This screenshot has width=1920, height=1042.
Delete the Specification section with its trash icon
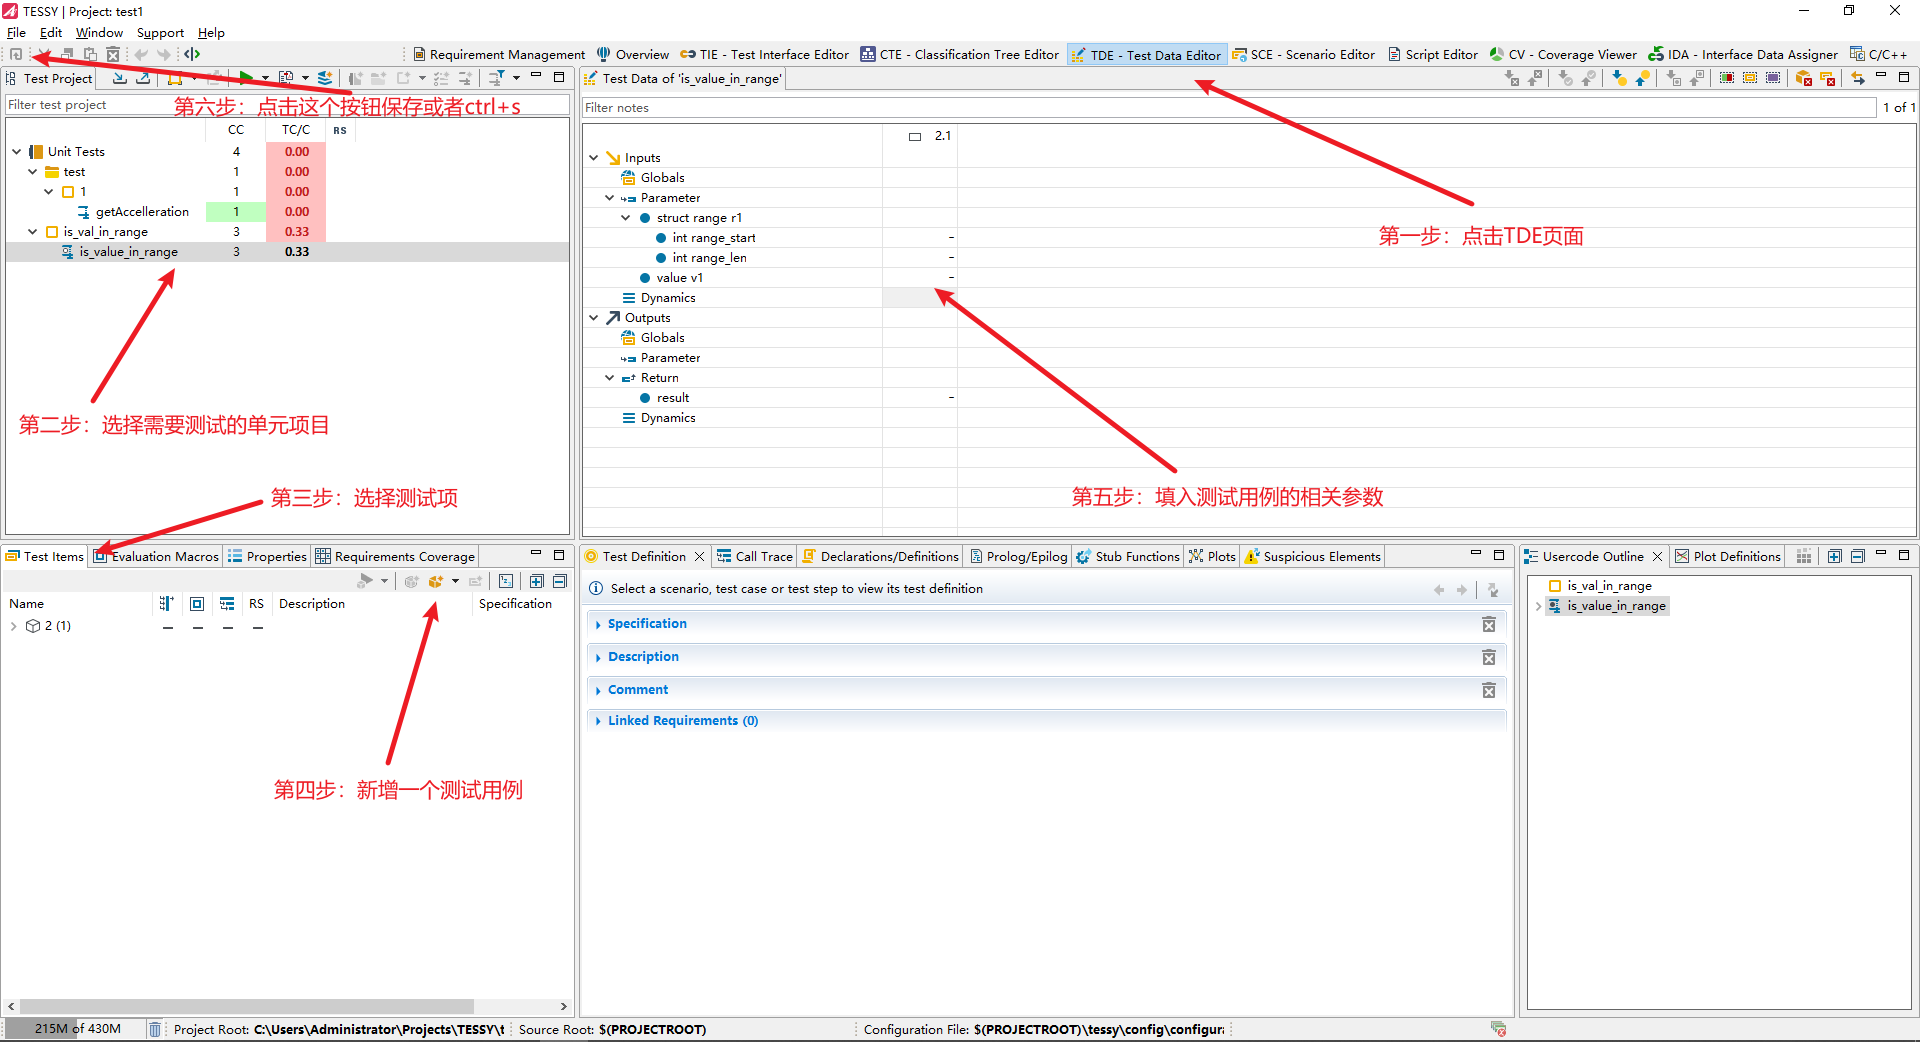click(x=1489, y=624)
